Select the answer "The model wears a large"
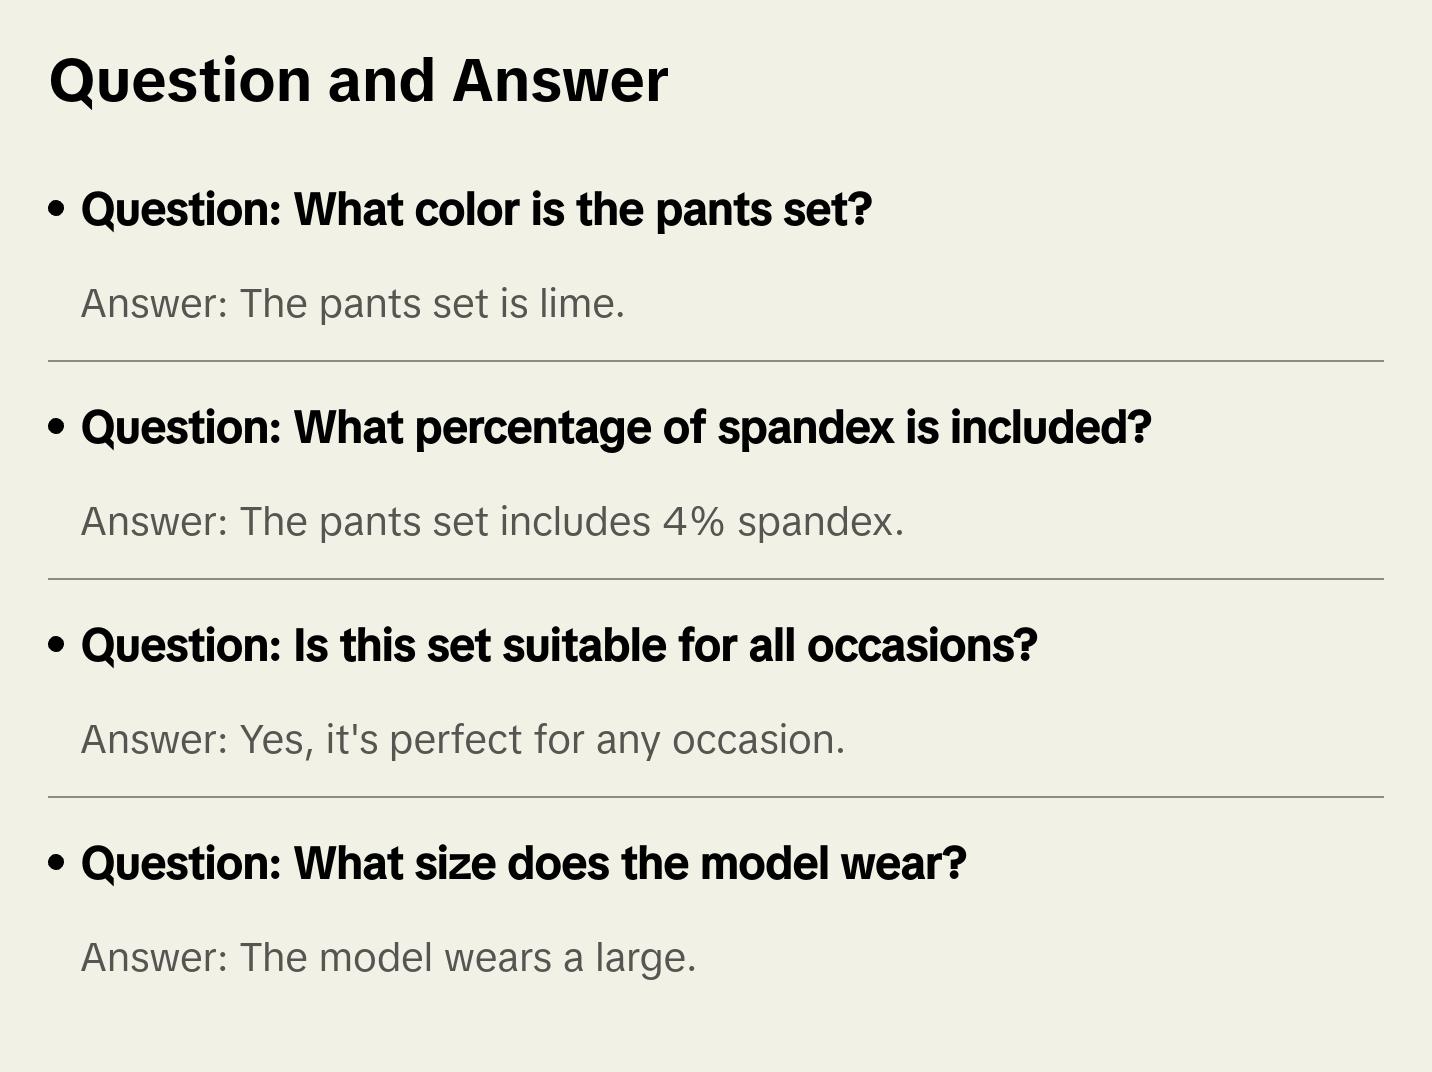 tap(388, 958)
